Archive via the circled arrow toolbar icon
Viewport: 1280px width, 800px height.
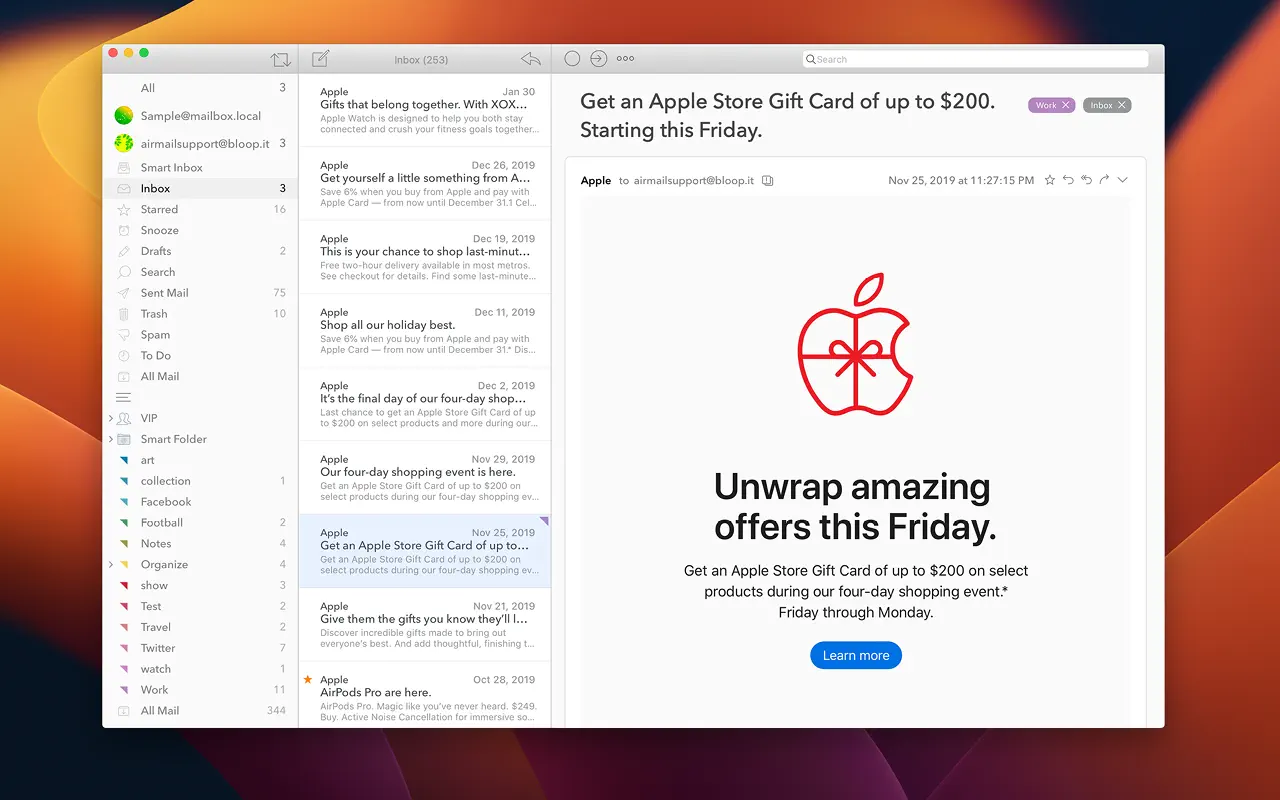[x=598, y=58]
